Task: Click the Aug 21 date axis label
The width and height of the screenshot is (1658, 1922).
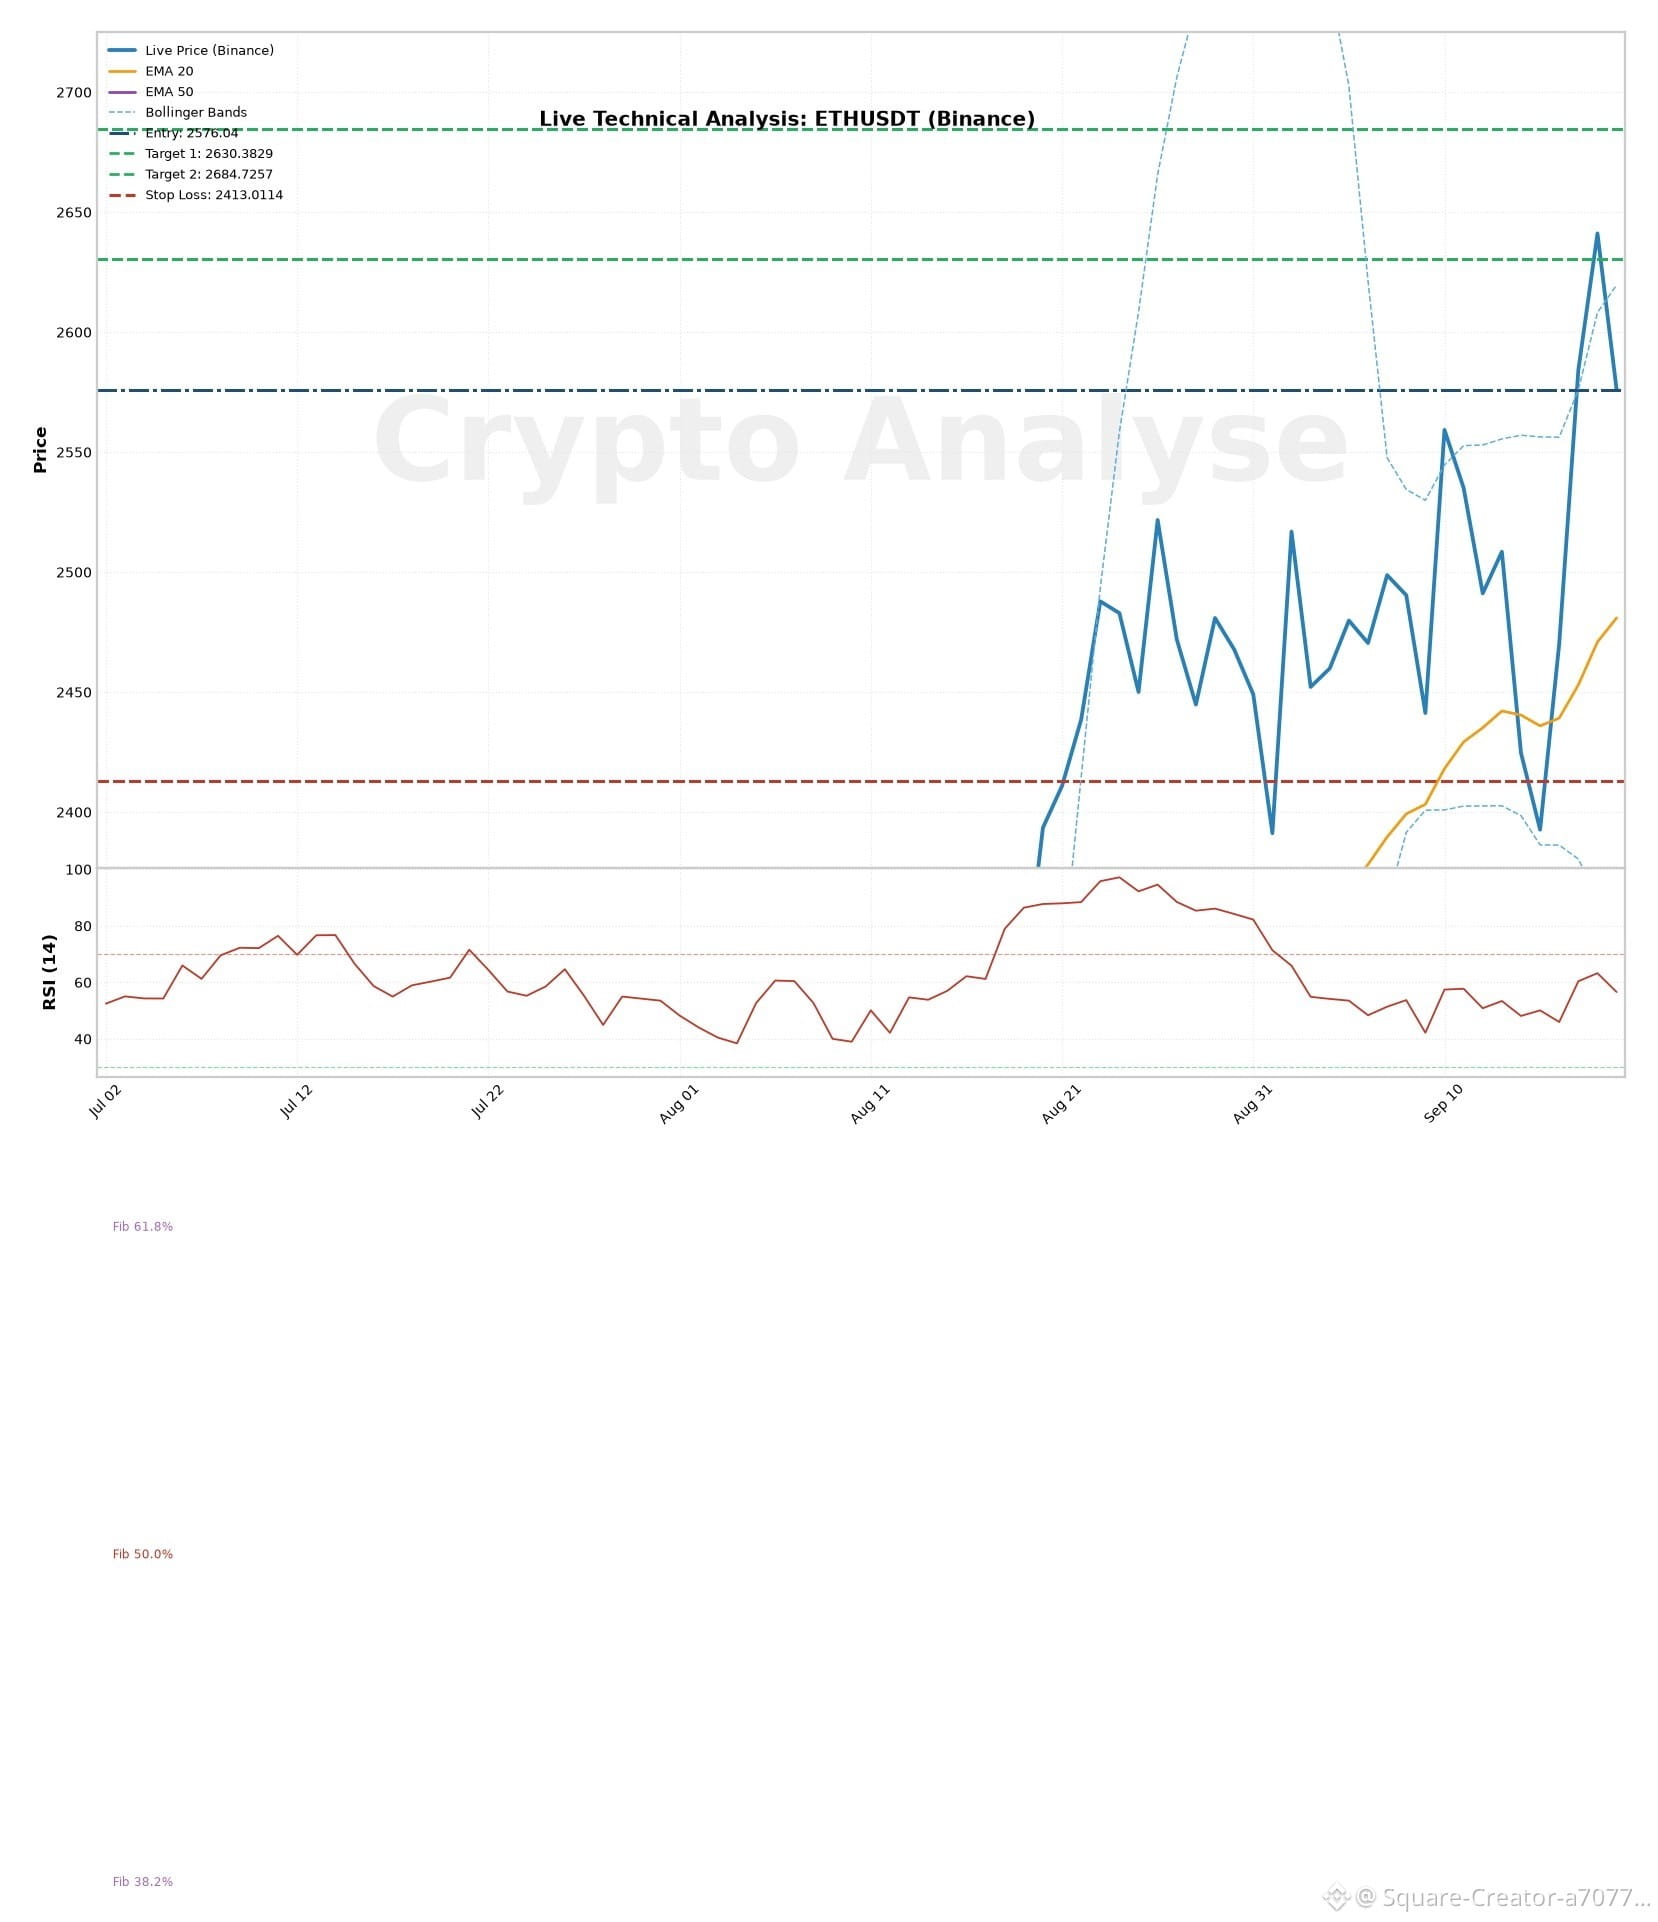Action: (x=1062, y=1104)
